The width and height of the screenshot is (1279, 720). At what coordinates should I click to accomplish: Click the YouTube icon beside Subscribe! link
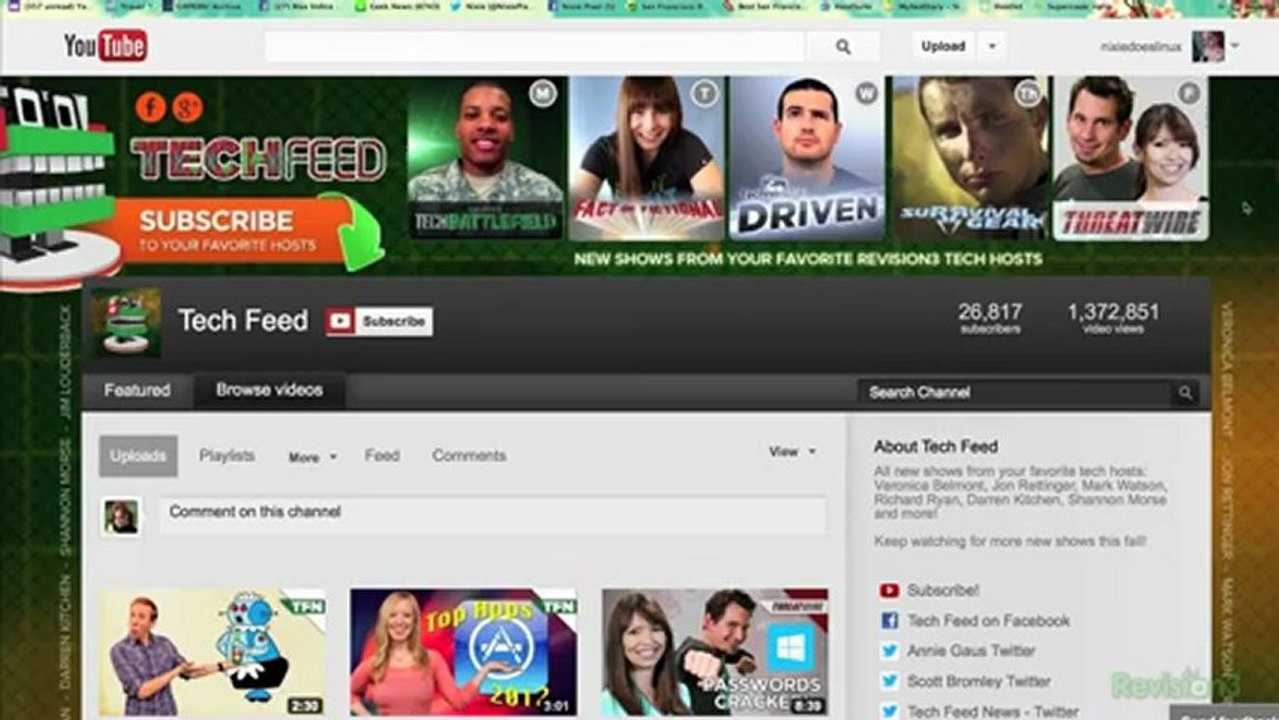[889, 590]
